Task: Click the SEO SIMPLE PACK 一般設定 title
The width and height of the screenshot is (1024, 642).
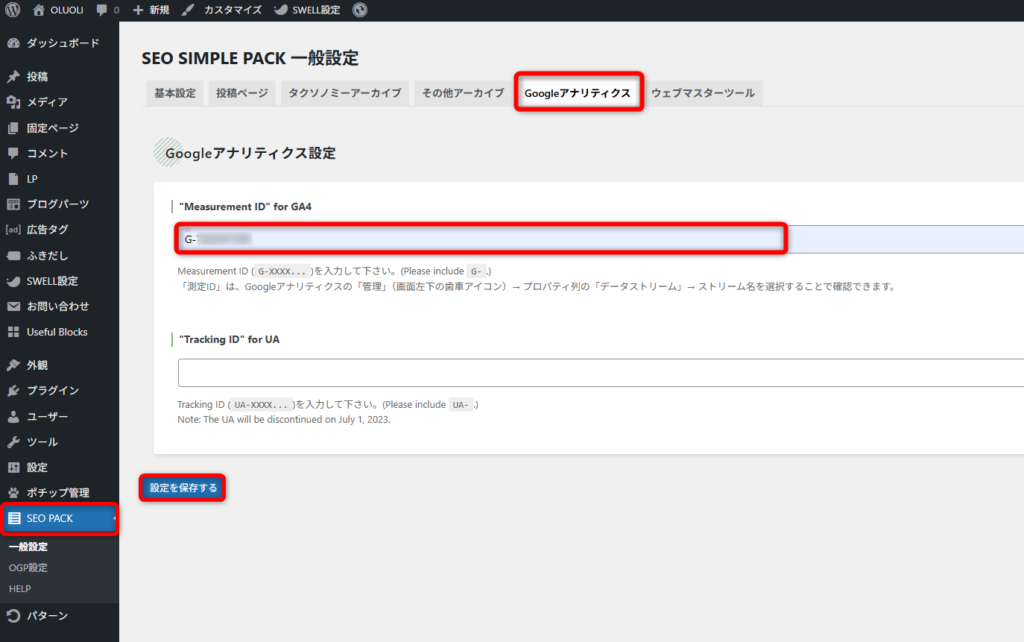Action: [250, 58]
